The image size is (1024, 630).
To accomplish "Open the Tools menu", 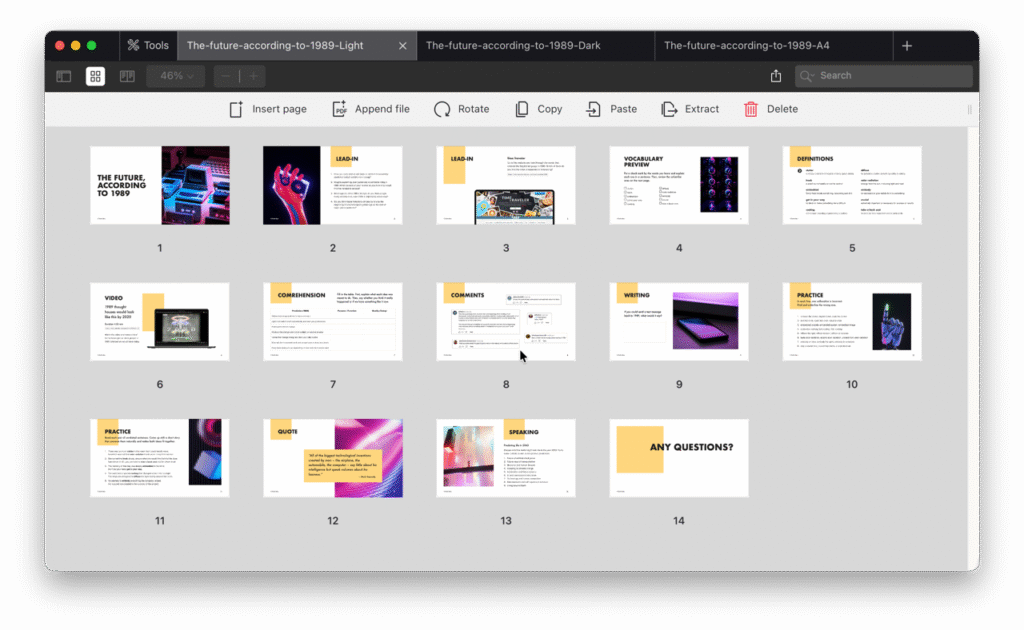I will point(146,46).
